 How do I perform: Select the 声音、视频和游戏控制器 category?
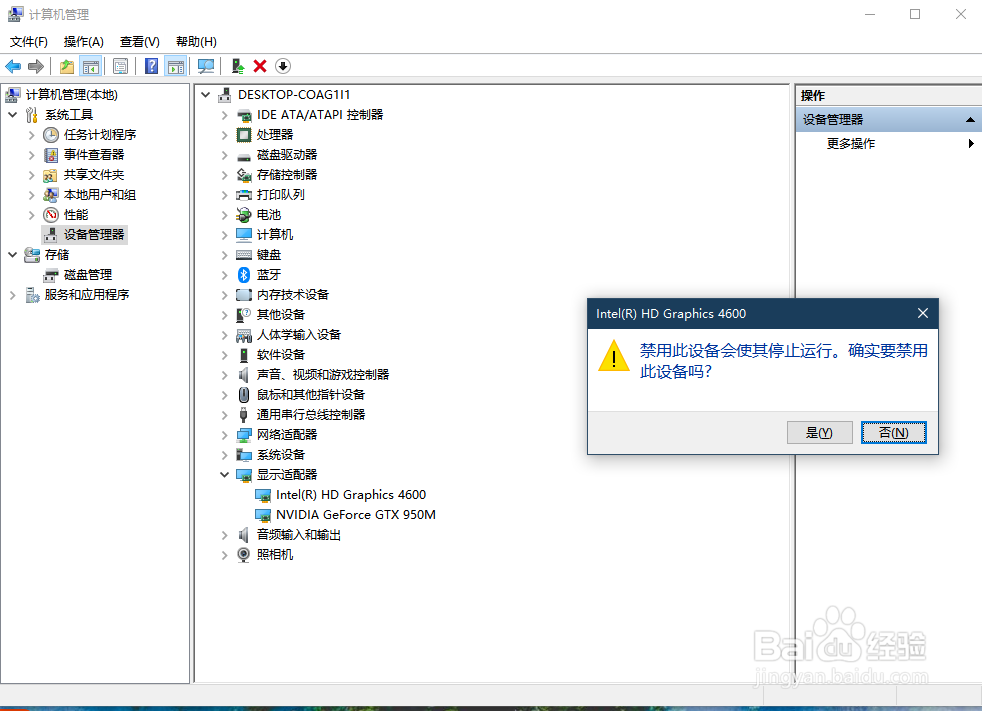coord(323,375)
